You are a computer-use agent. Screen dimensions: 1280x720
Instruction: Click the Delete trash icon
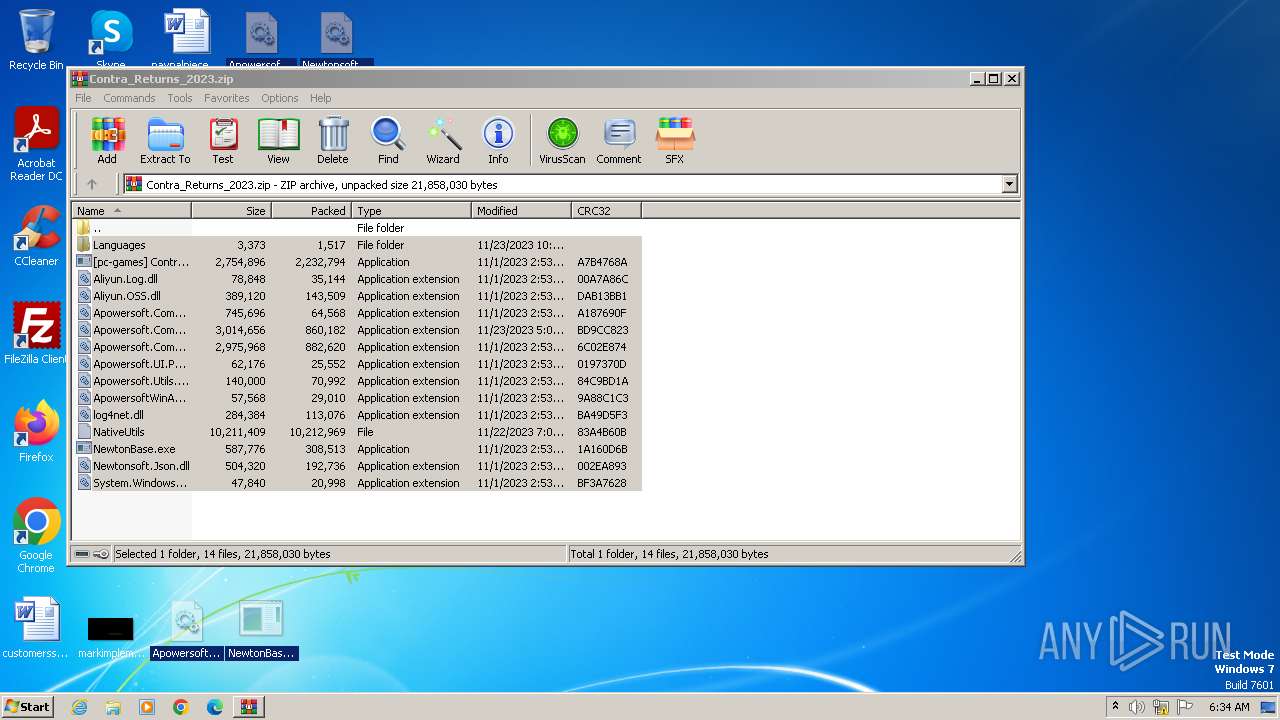pos(333,141)
